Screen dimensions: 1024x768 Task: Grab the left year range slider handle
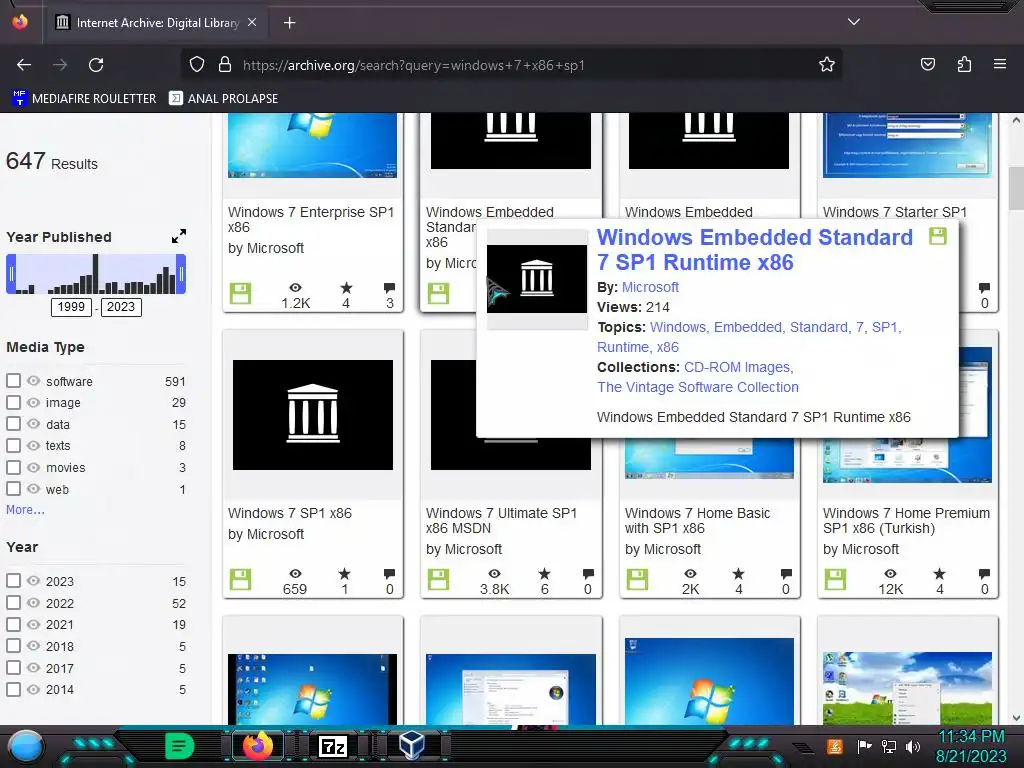(10, 274)
